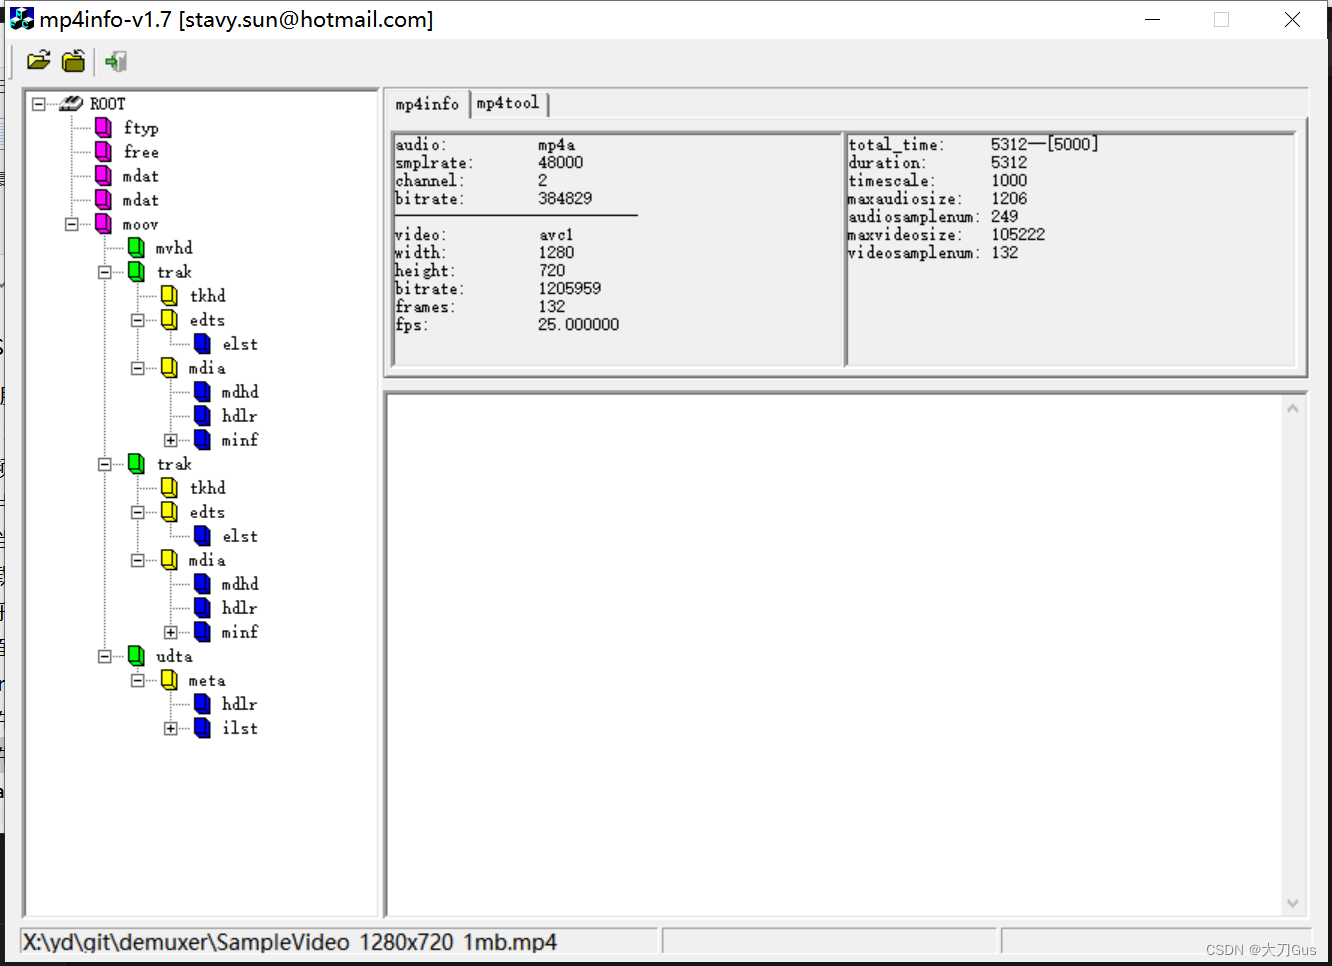Select the meta box in tree
Viewport: 1332px width, 966px height.
pos(207,680)
